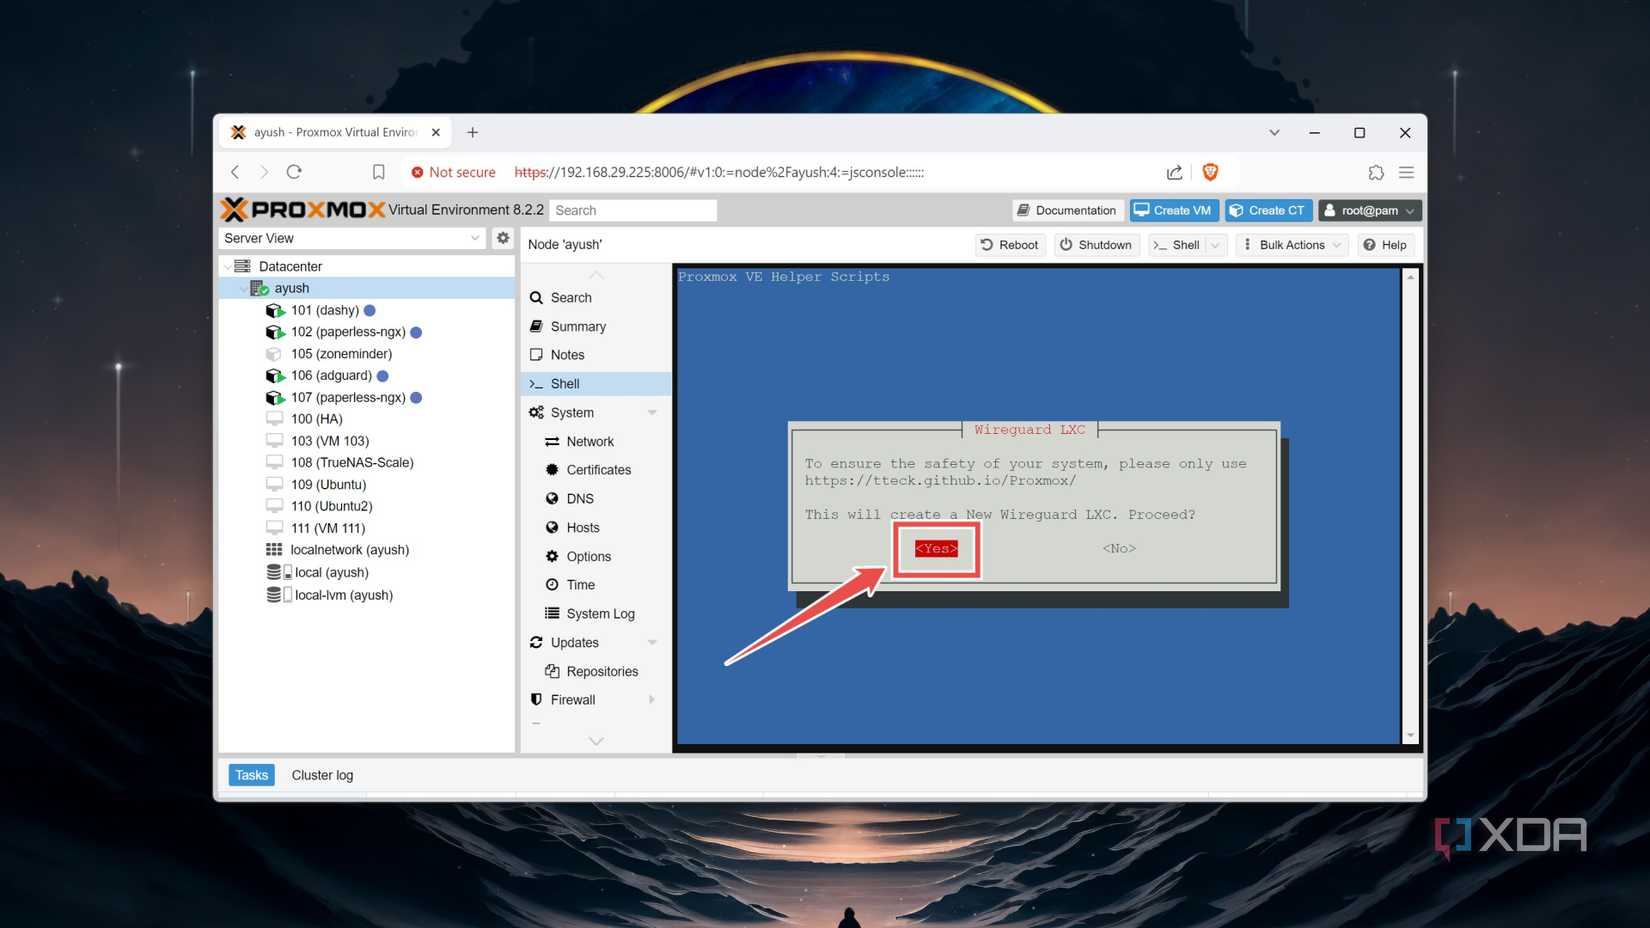This screenshot has width=1650, height=928.
Task: Open a new browser tab
Action: coord(473,132)
